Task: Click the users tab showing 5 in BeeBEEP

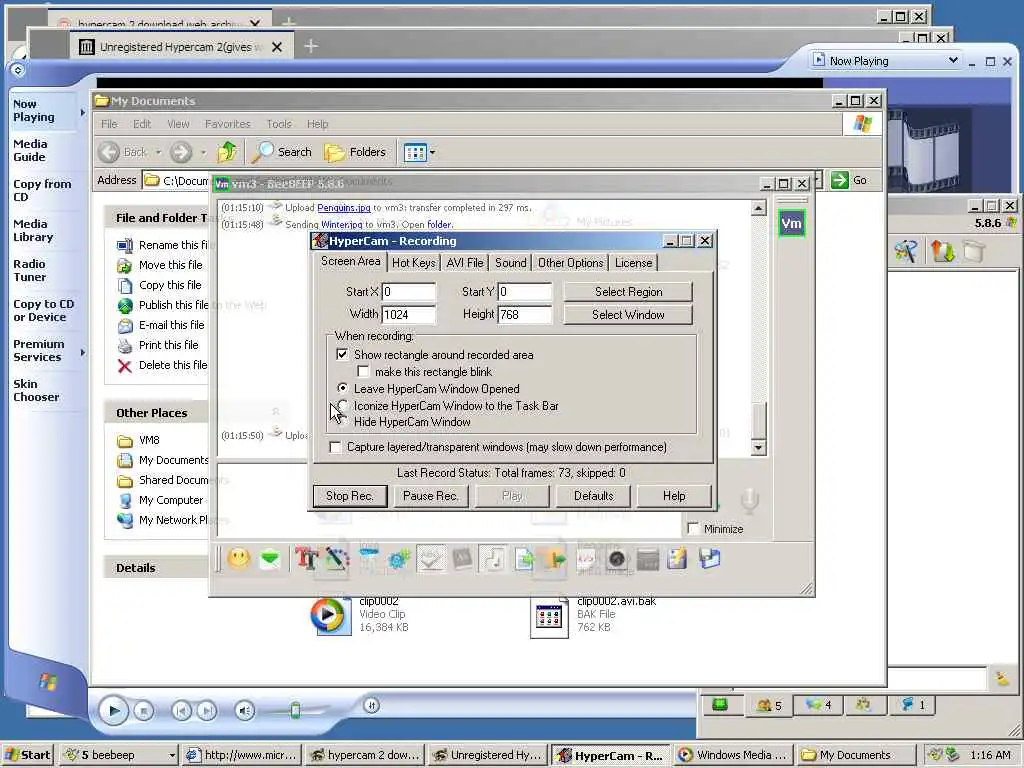Action: click(769, 705)
